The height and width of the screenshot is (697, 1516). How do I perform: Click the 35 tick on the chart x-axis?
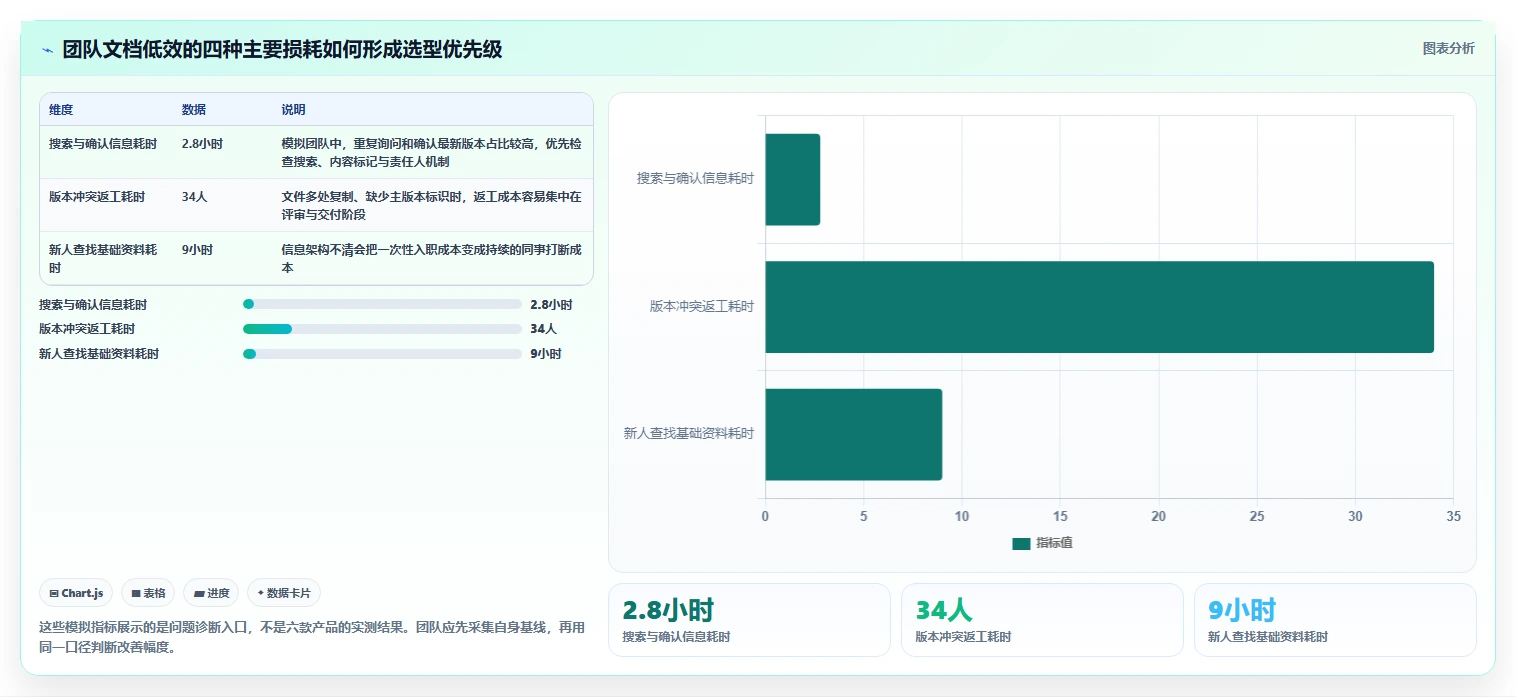click(x=1454, y=516)
